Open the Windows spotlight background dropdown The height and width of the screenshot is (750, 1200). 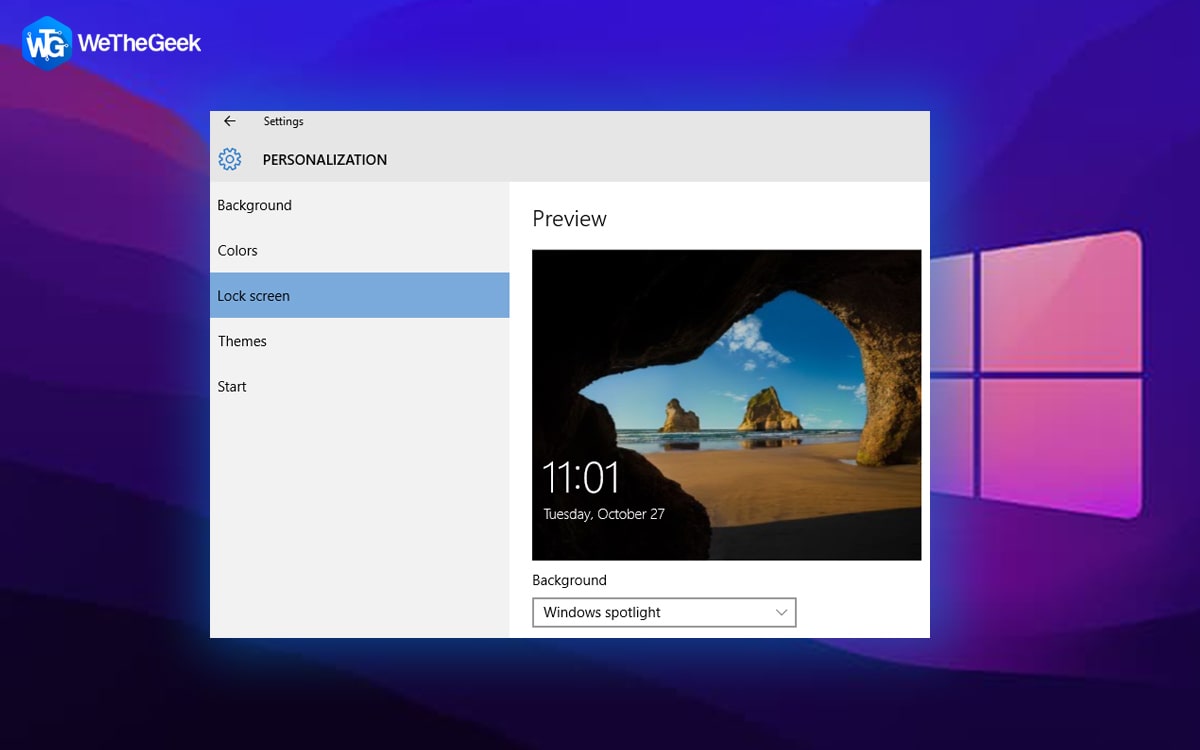(x=664, y=612)
